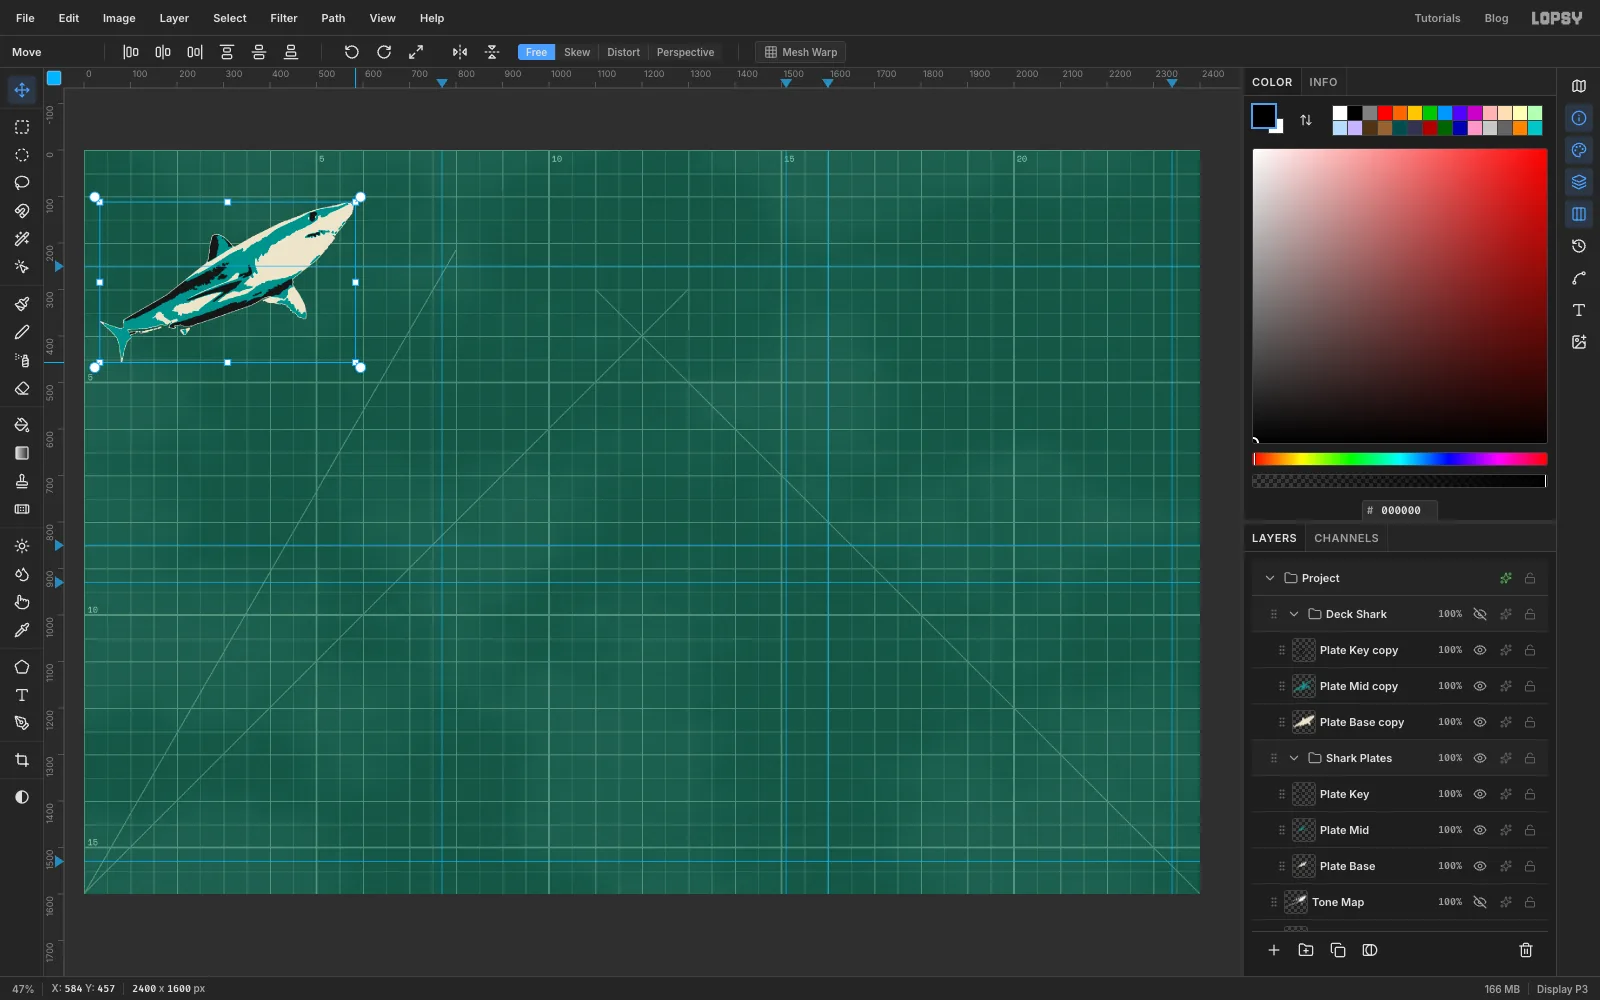Select the Gradient tool
This screenshot has height=1000, width=1600.
(x=22, y=453)
